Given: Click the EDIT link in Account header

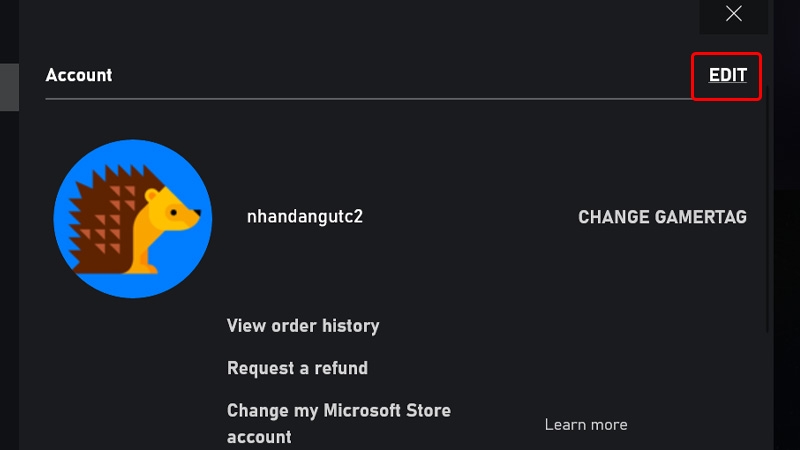Looking at the screenshot, I should point(727,76).
